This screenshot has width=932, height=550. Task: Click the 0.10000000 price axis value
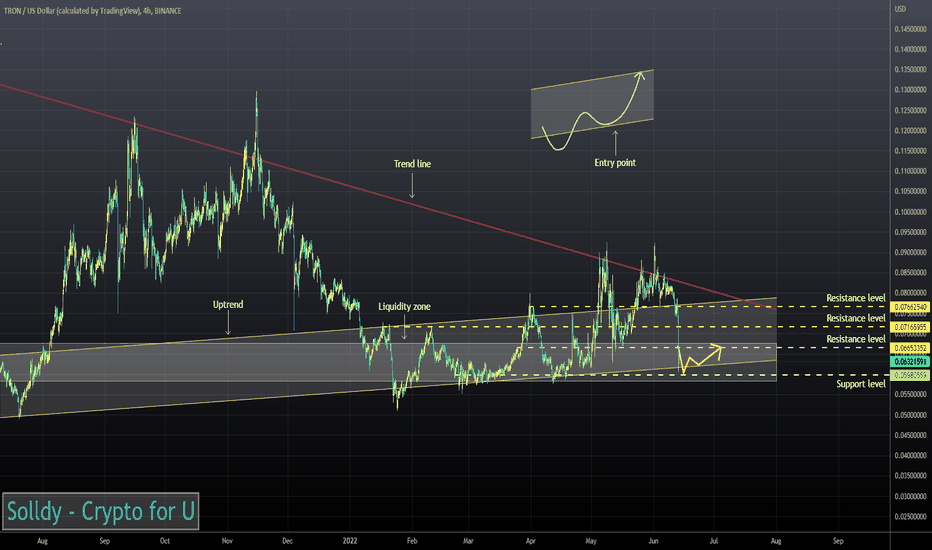[x=910, y=212]
